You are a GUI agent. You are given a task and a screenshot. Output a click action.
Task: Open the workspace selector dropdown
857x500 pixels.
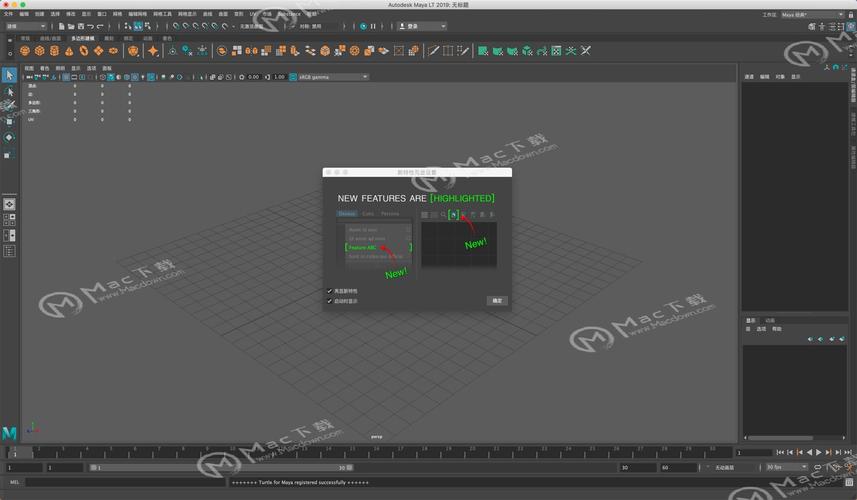[x=812, y=15]
